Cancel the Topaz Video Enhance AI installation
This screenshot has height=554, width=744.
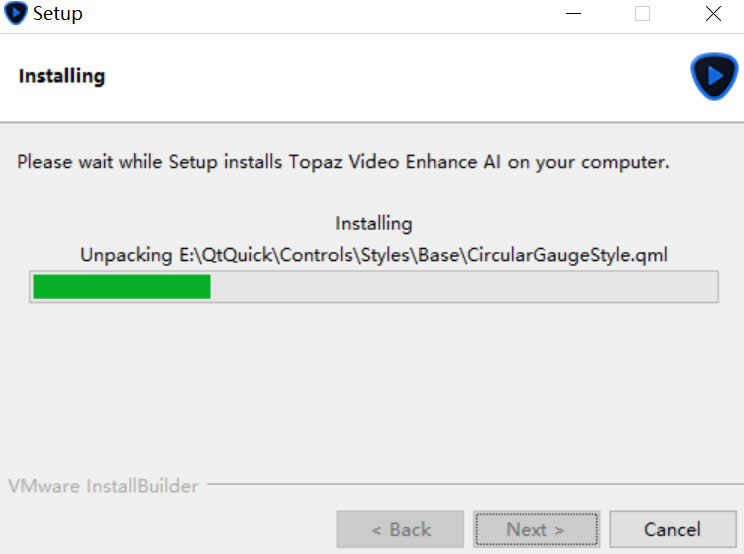673,529
